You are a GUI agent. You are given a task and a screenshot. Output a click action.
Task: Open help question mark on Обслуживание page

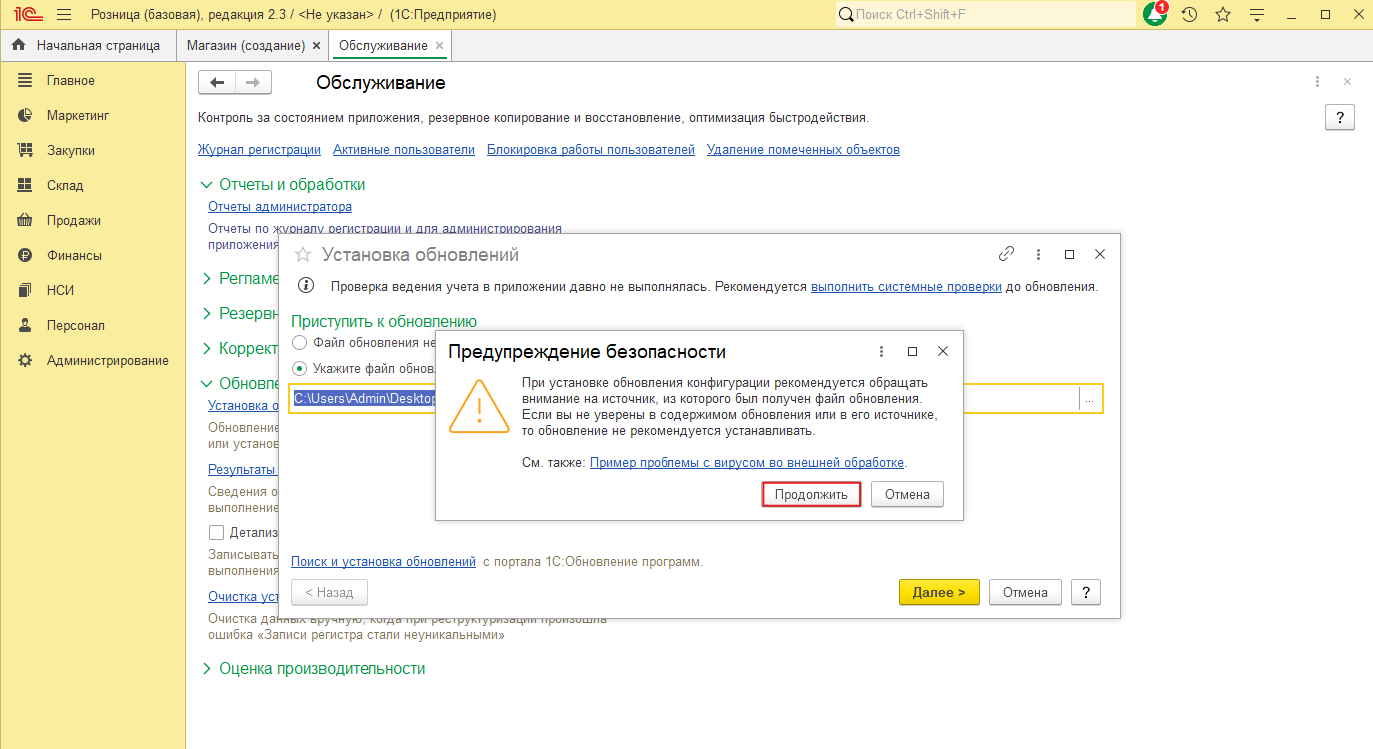1340,117
